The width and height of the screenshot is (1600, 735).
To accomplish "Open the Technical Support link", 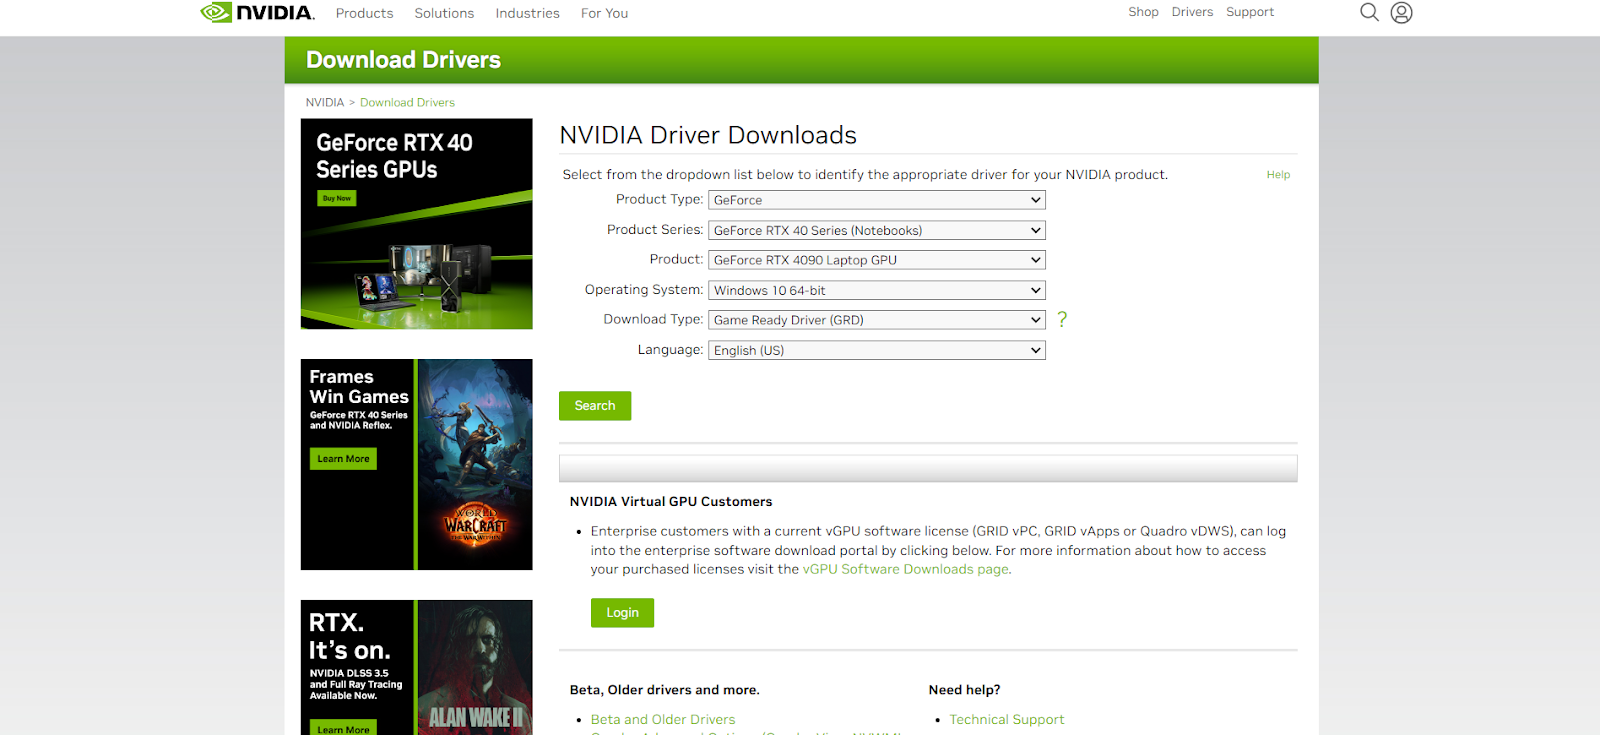I will pos(1007,719).
